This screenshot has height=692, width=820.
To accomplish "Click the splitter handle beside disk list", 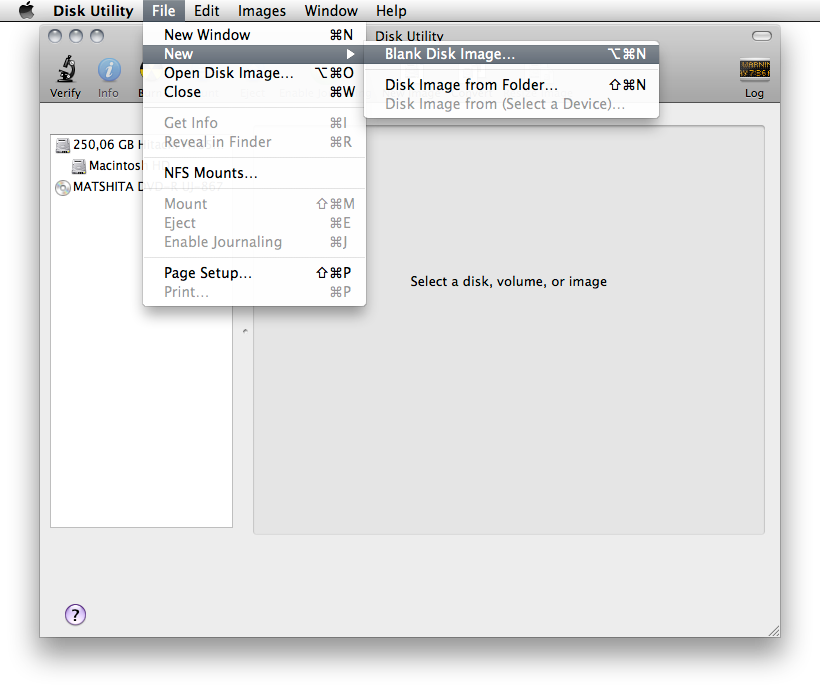I will point(245,331).
